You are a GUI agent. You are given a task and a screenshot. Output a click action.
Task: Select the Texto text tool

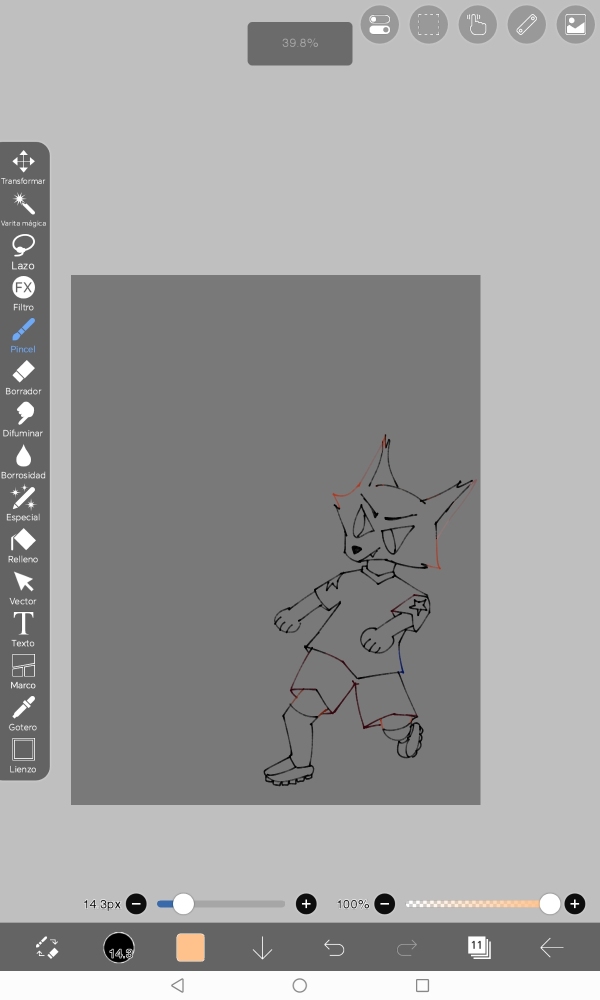23,630
